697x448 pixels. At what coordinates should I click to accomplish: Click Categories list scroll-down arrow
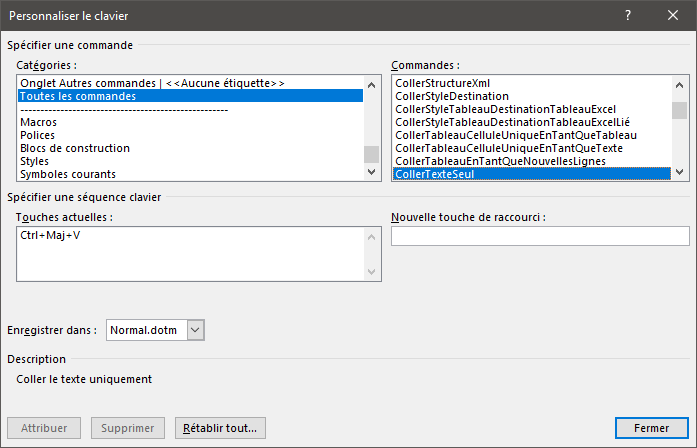[x=372, y=172]
